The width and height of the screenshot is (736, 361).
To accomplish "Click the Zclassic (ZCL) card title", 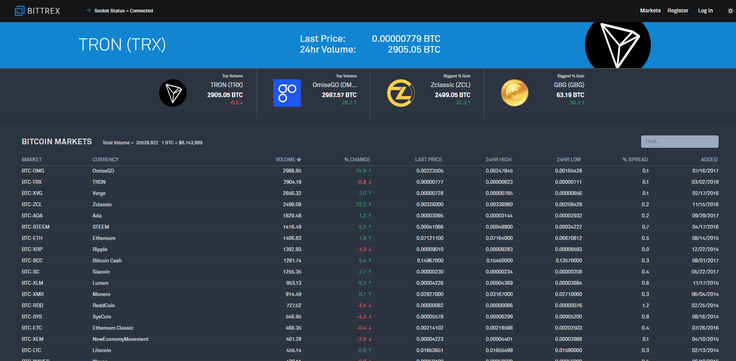I will pos(451,85).
